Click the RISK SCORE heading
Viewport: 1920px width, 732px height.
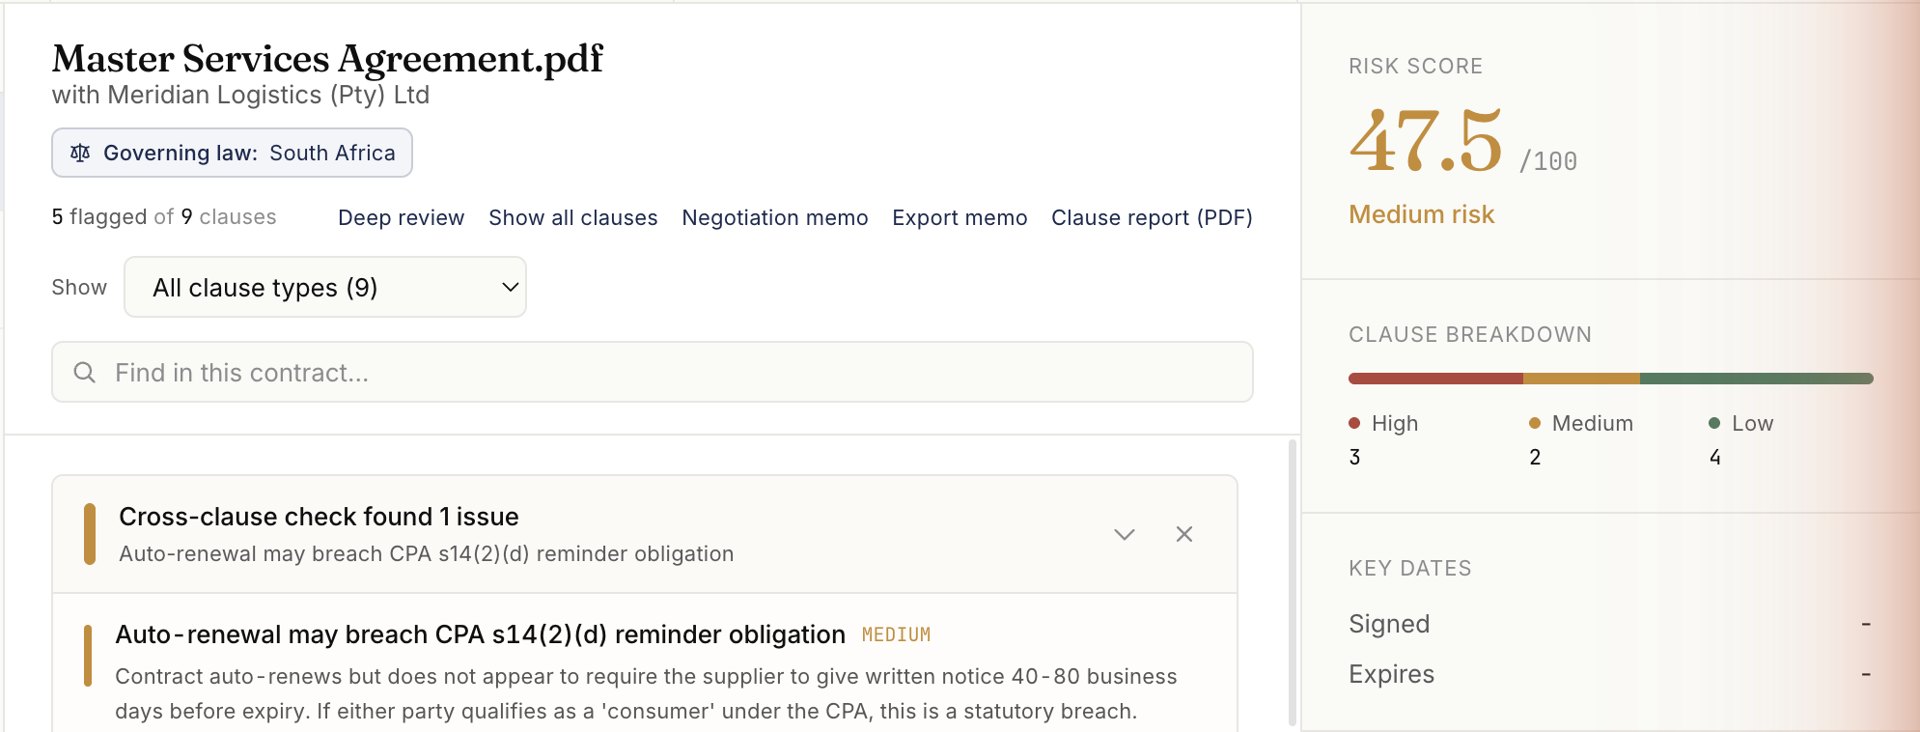coord(1415,66)
